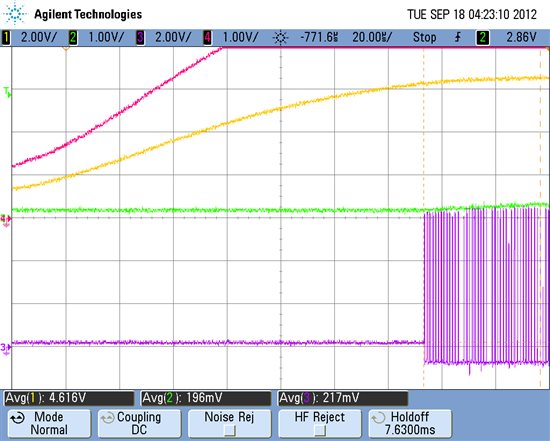Click the orange trigger time reference triangle

[x=66, y=48]
